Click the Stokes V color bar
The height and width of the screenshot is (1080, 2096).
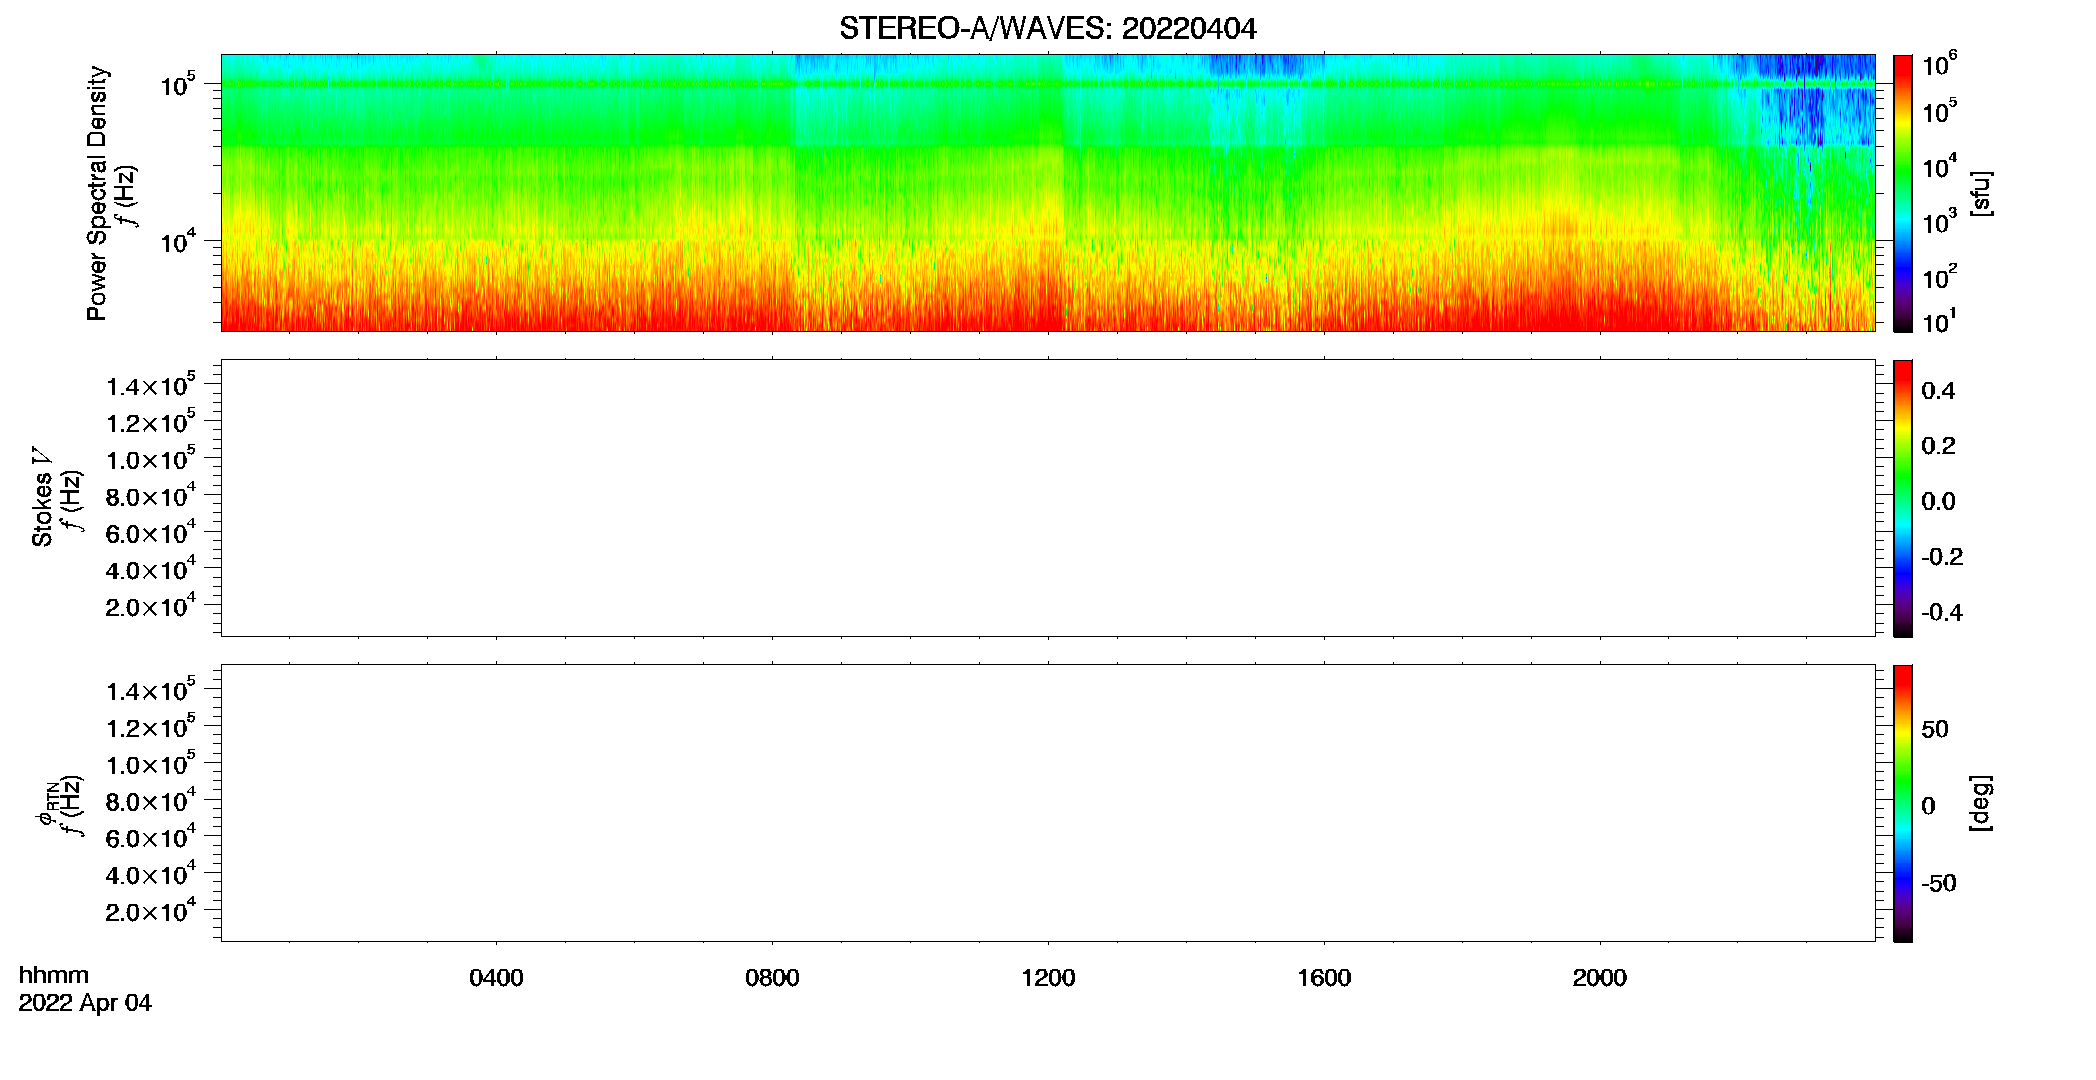(x=1903, y=498)
